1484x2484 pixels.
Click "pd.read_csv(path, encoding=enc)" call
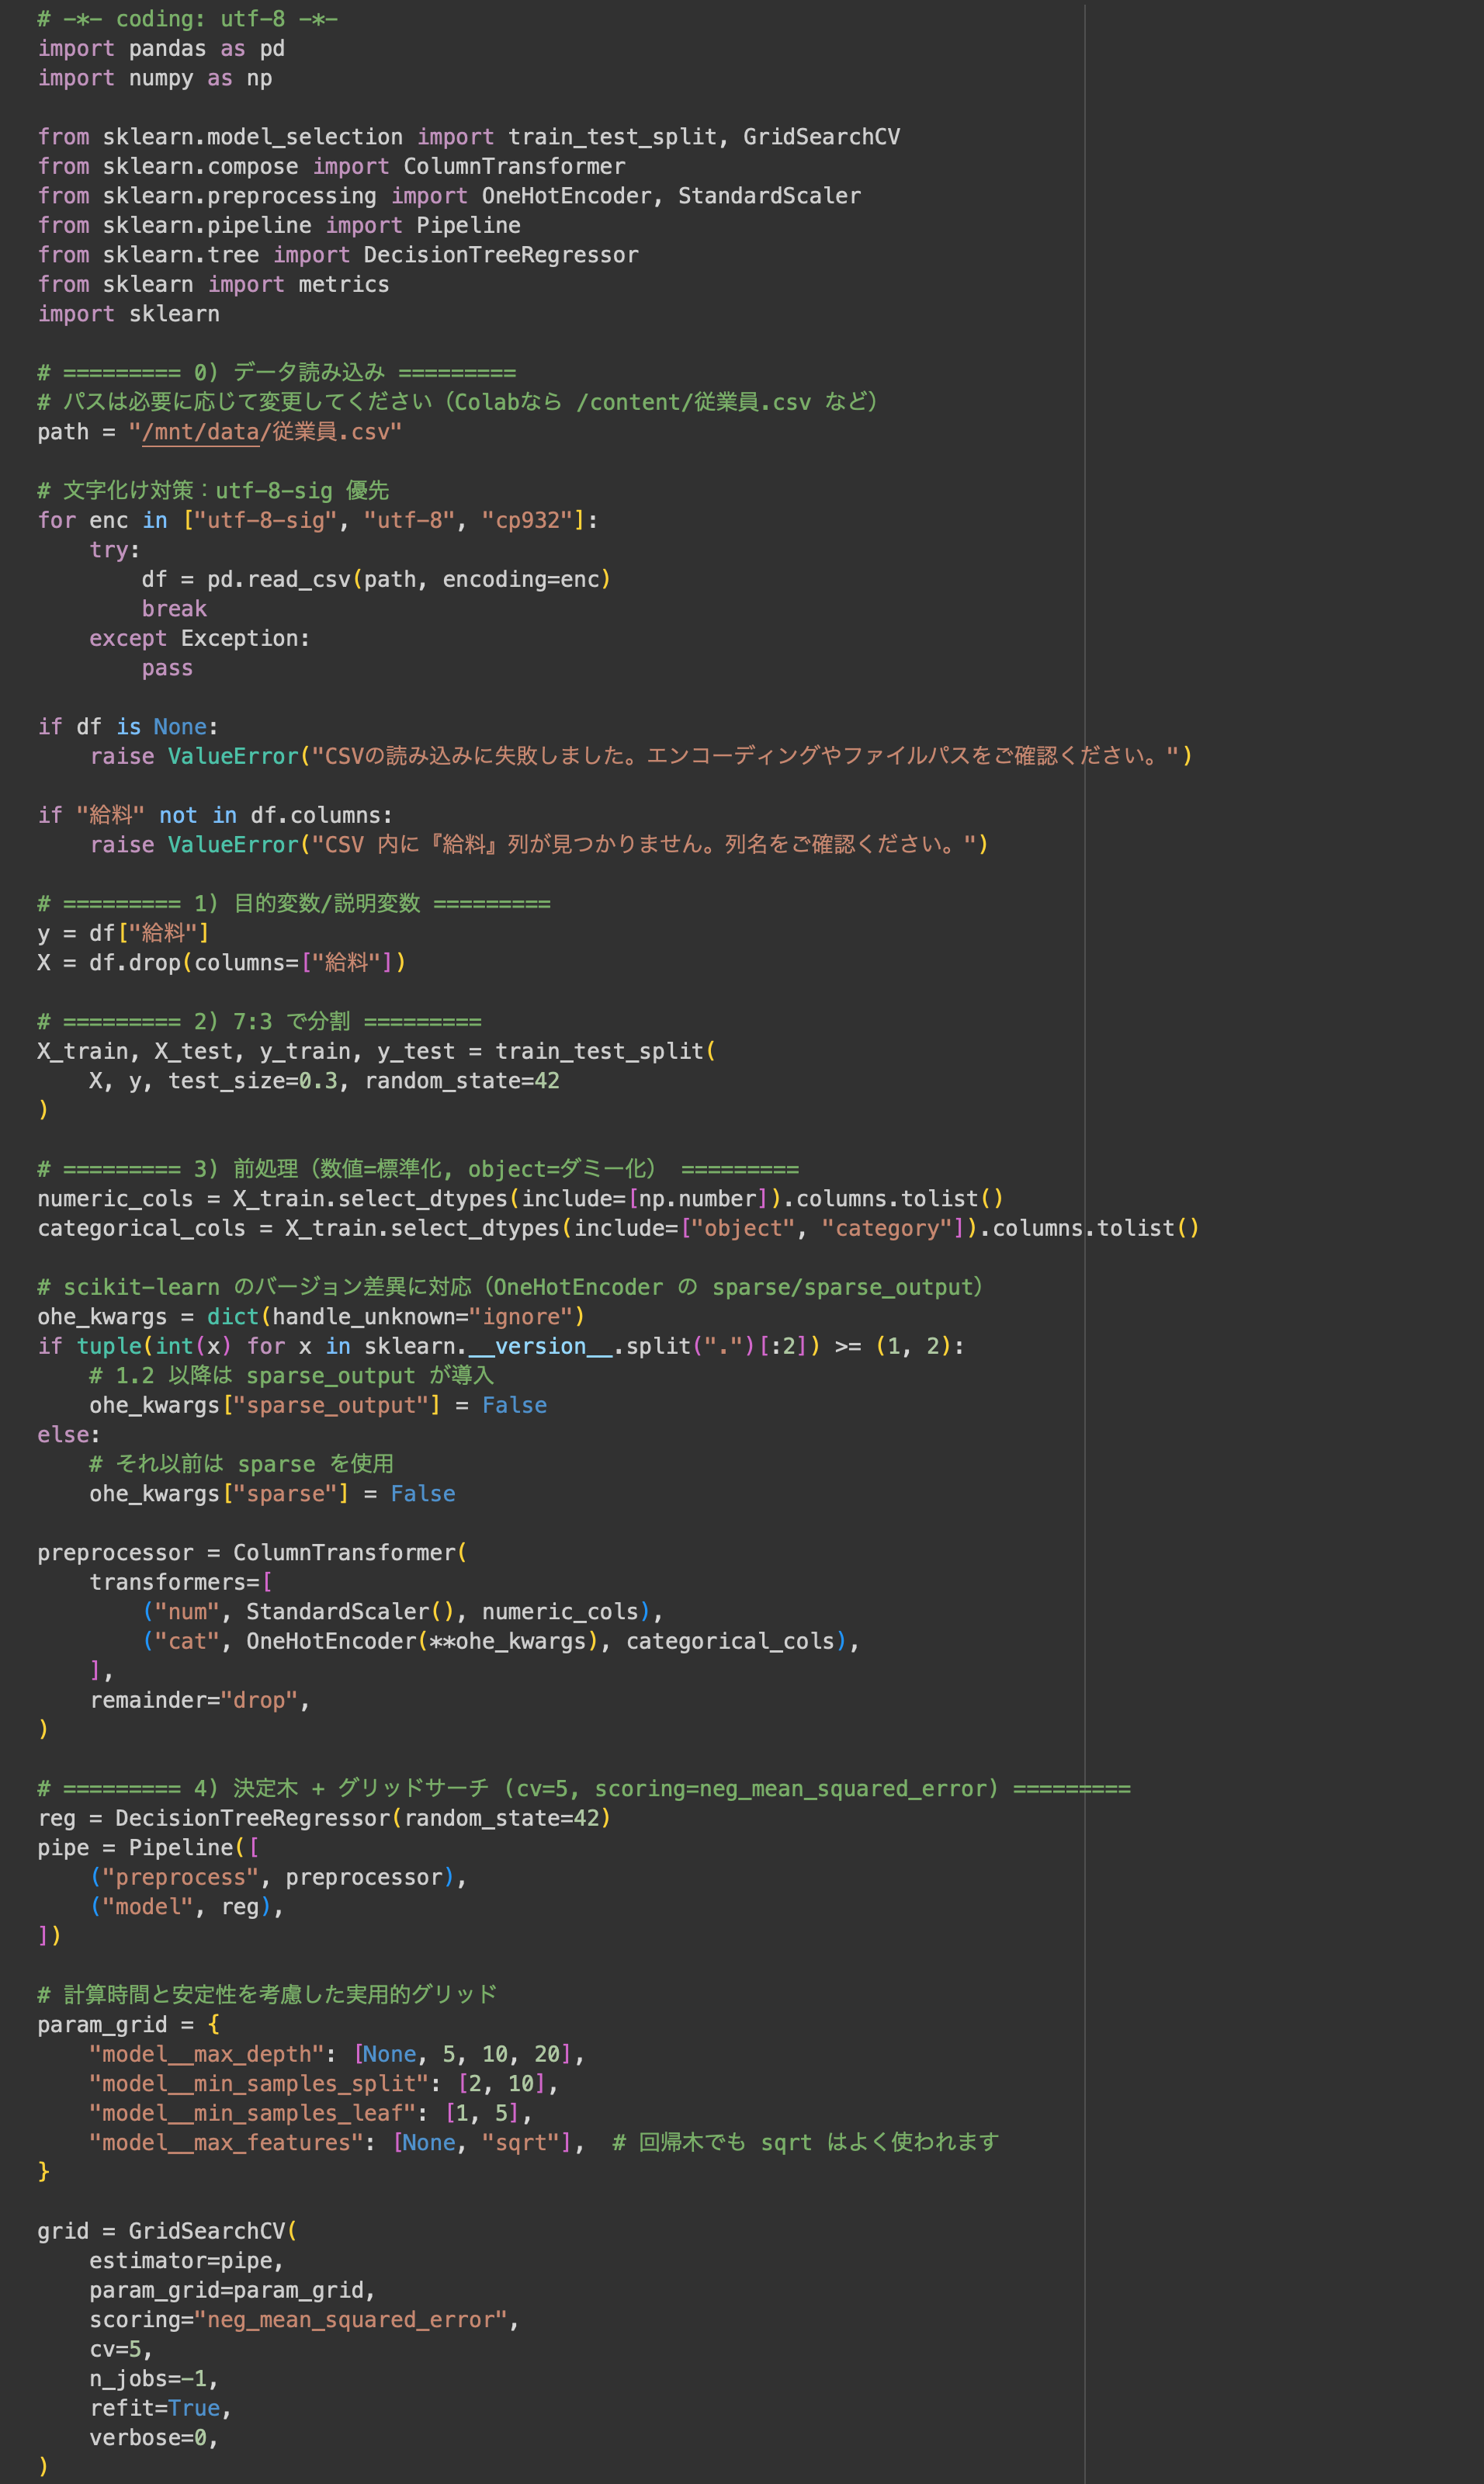tap(409, 579)
